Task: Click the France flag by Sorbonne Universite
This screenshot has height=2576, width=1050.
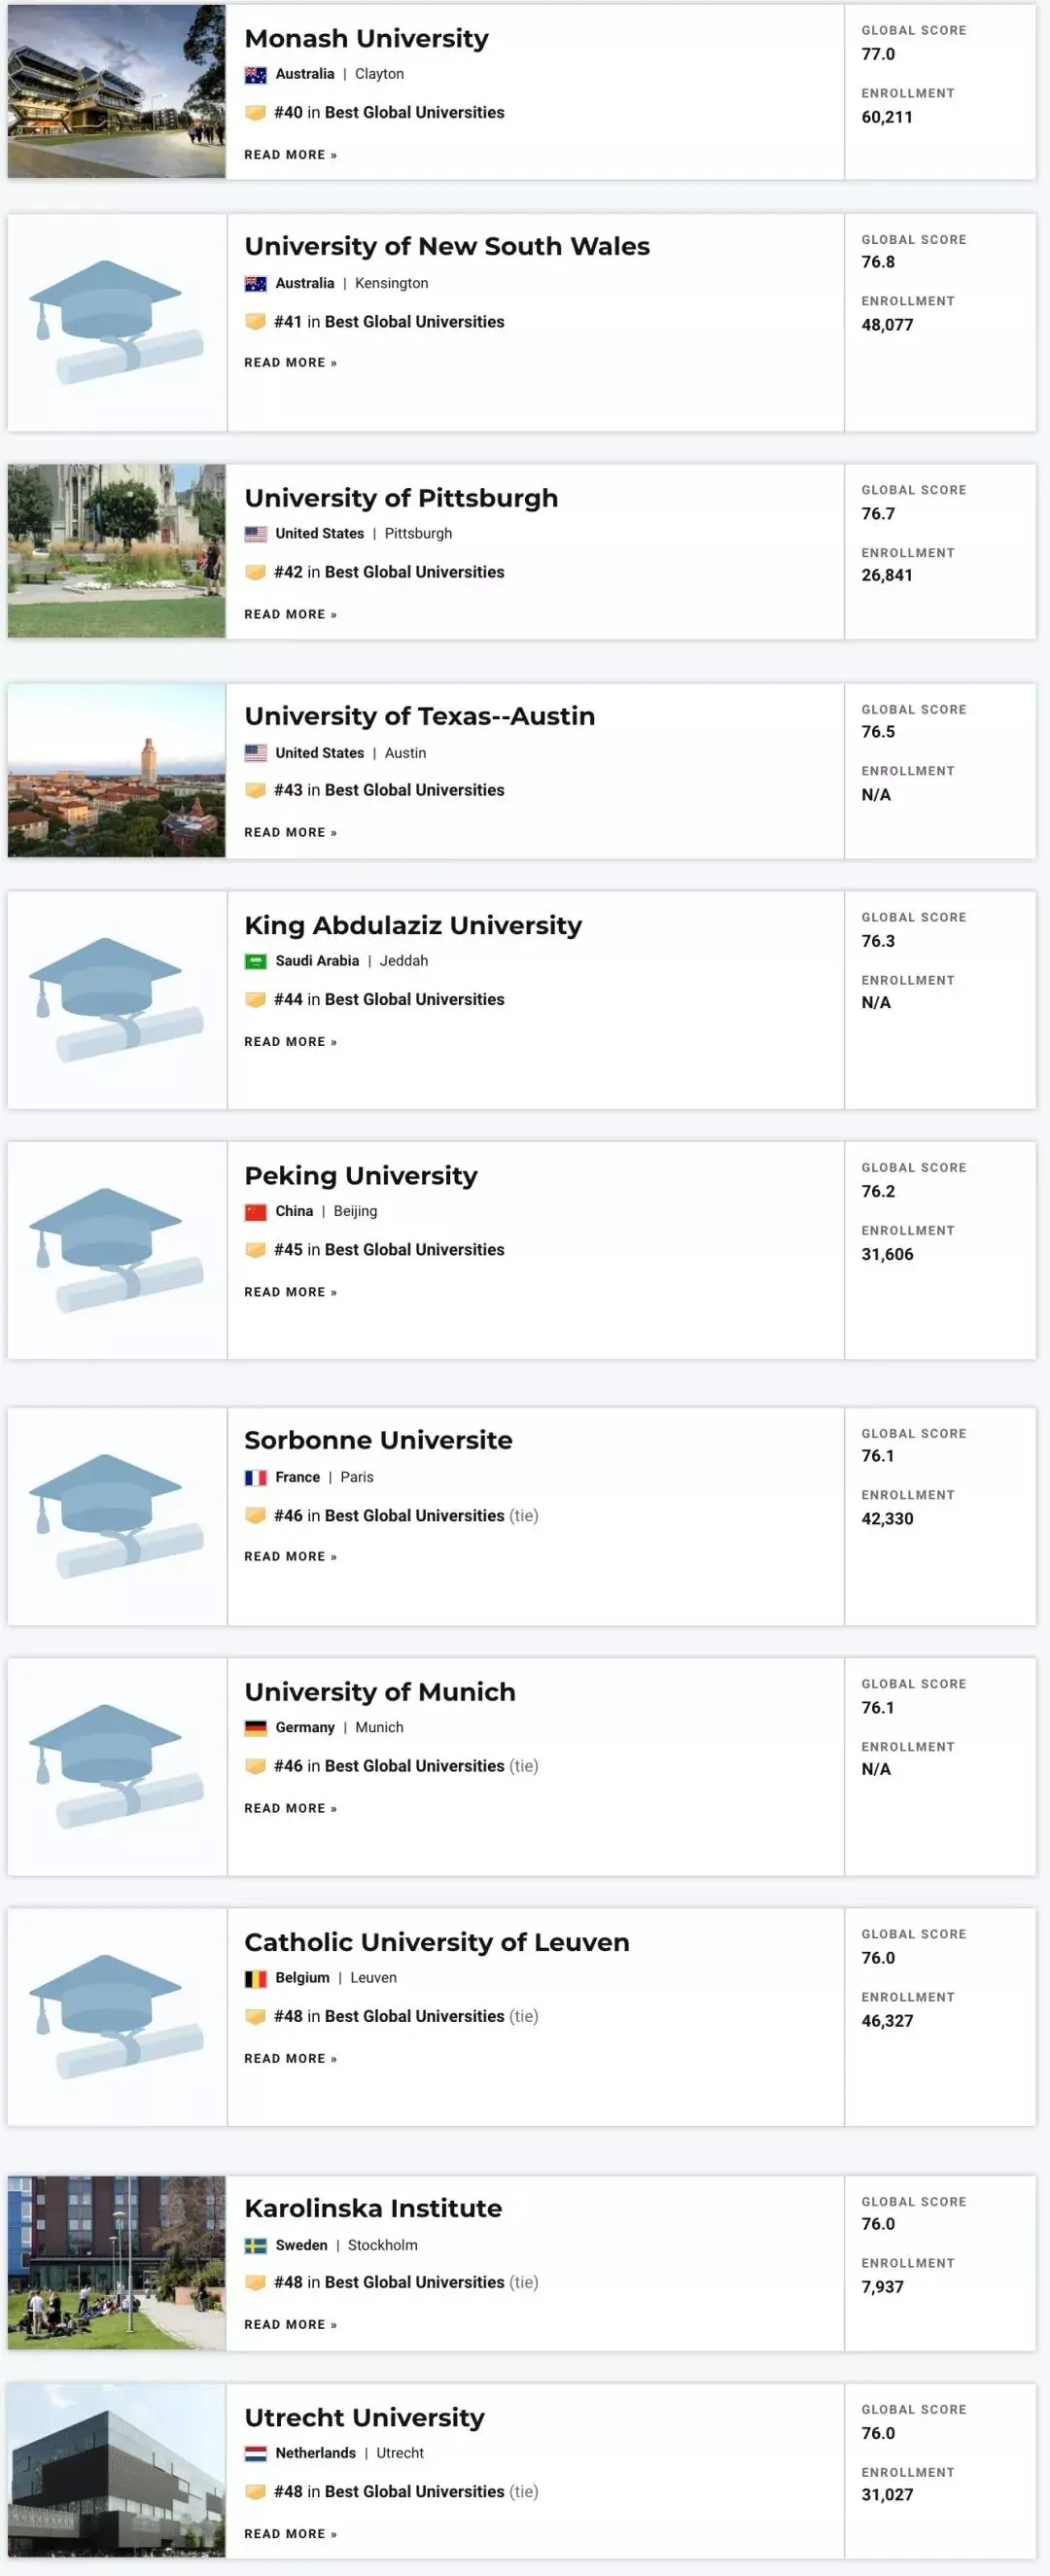Action: click(x=256, y=1478)
